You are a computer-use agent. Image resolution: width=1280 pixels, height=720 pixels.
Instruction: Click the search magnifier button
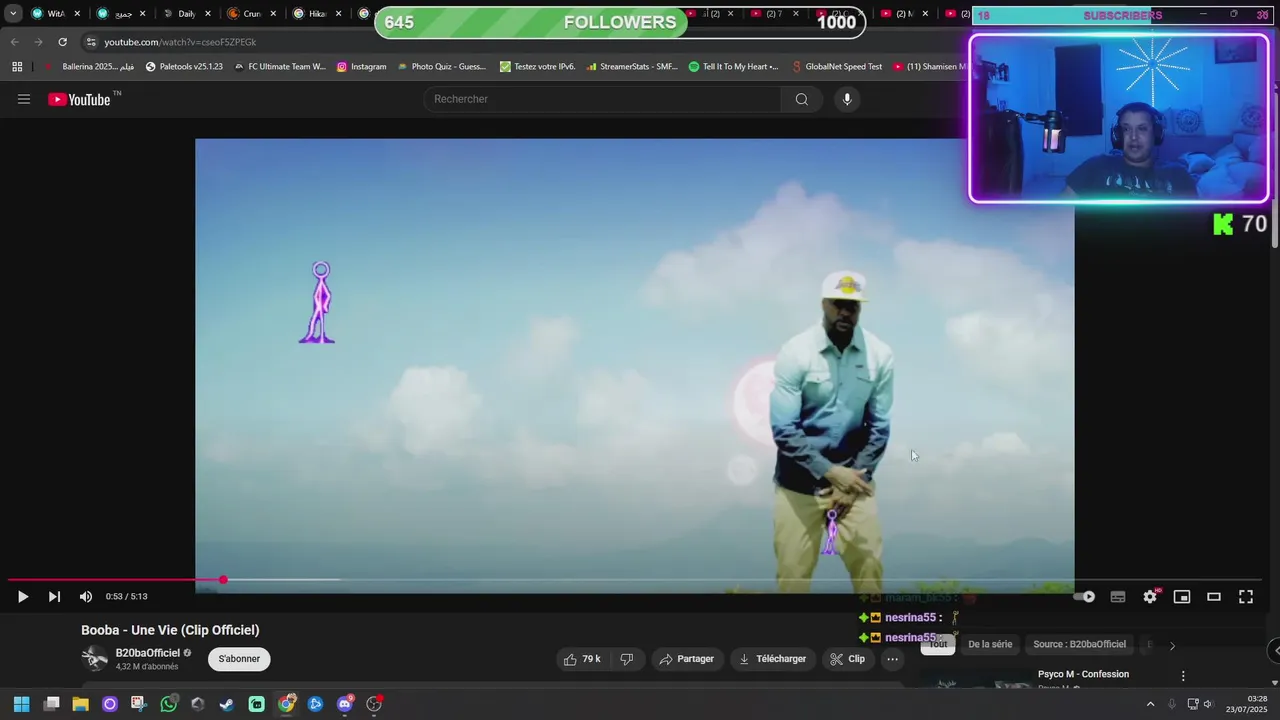(801, 99)
